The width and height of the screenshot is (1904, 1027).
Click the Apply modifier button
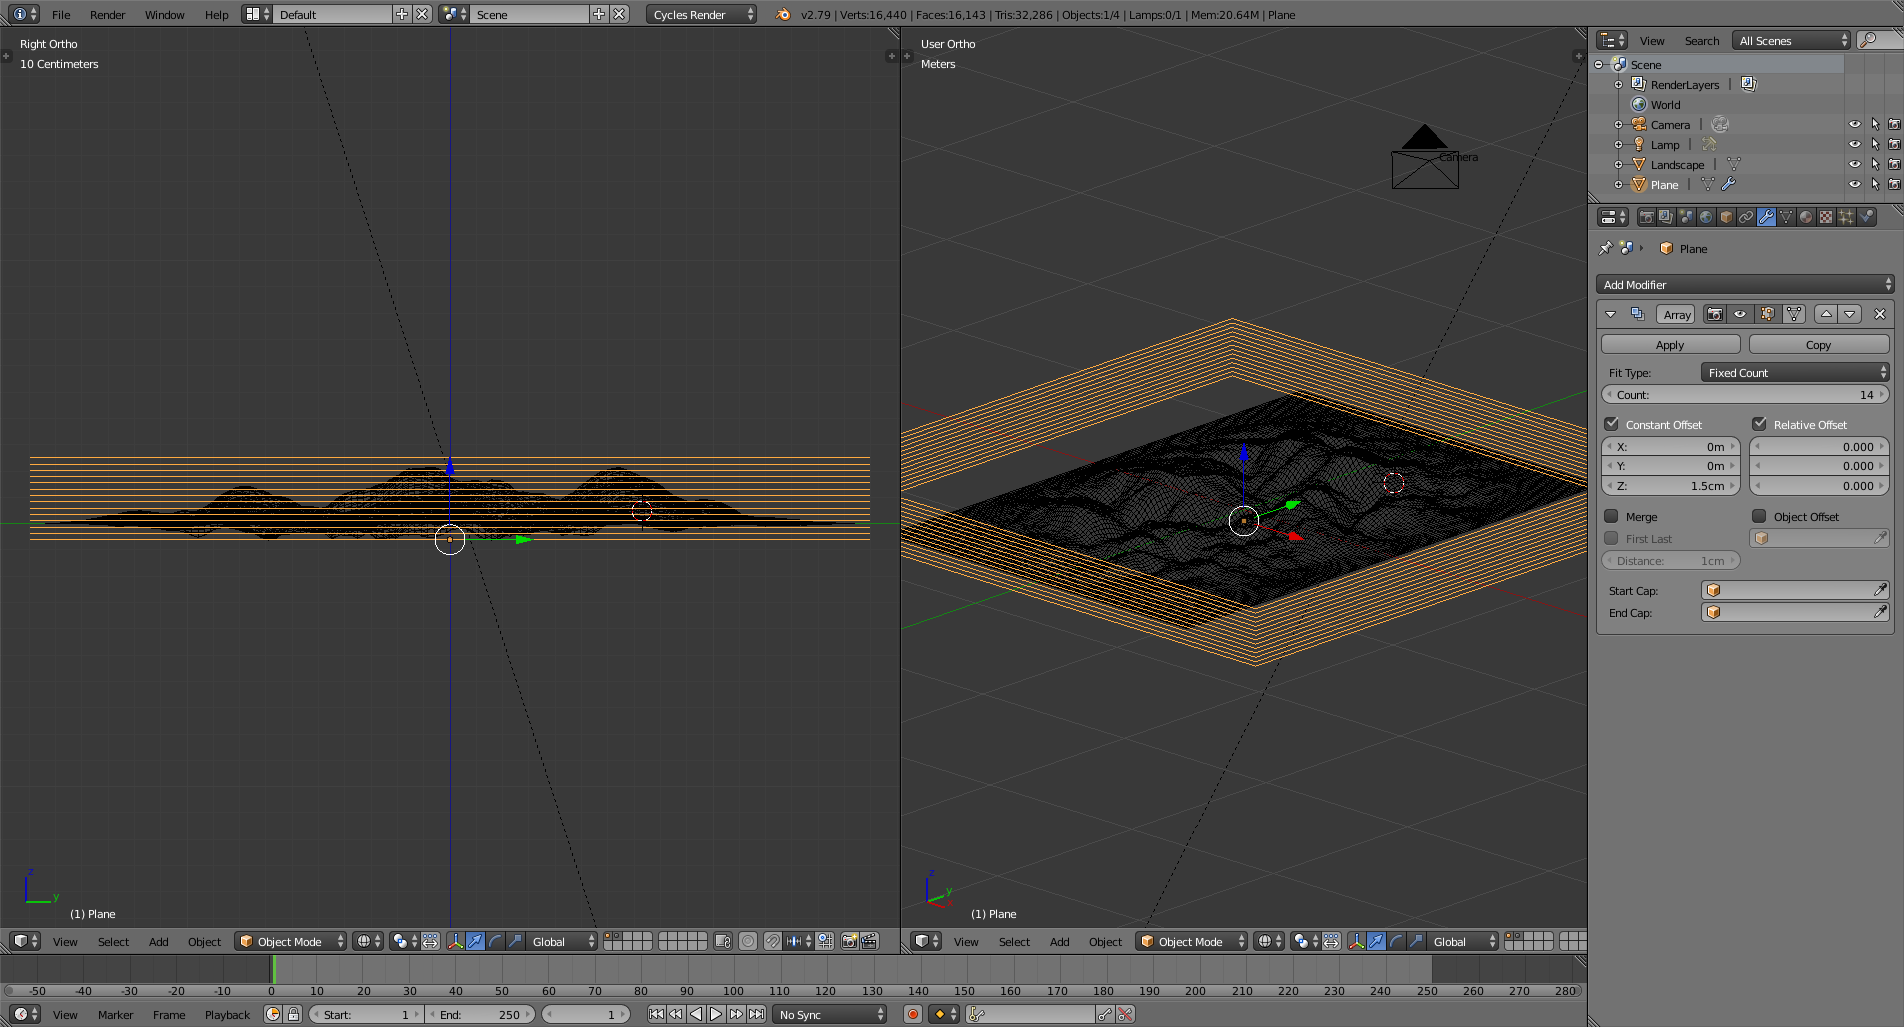coord(1670,344)
